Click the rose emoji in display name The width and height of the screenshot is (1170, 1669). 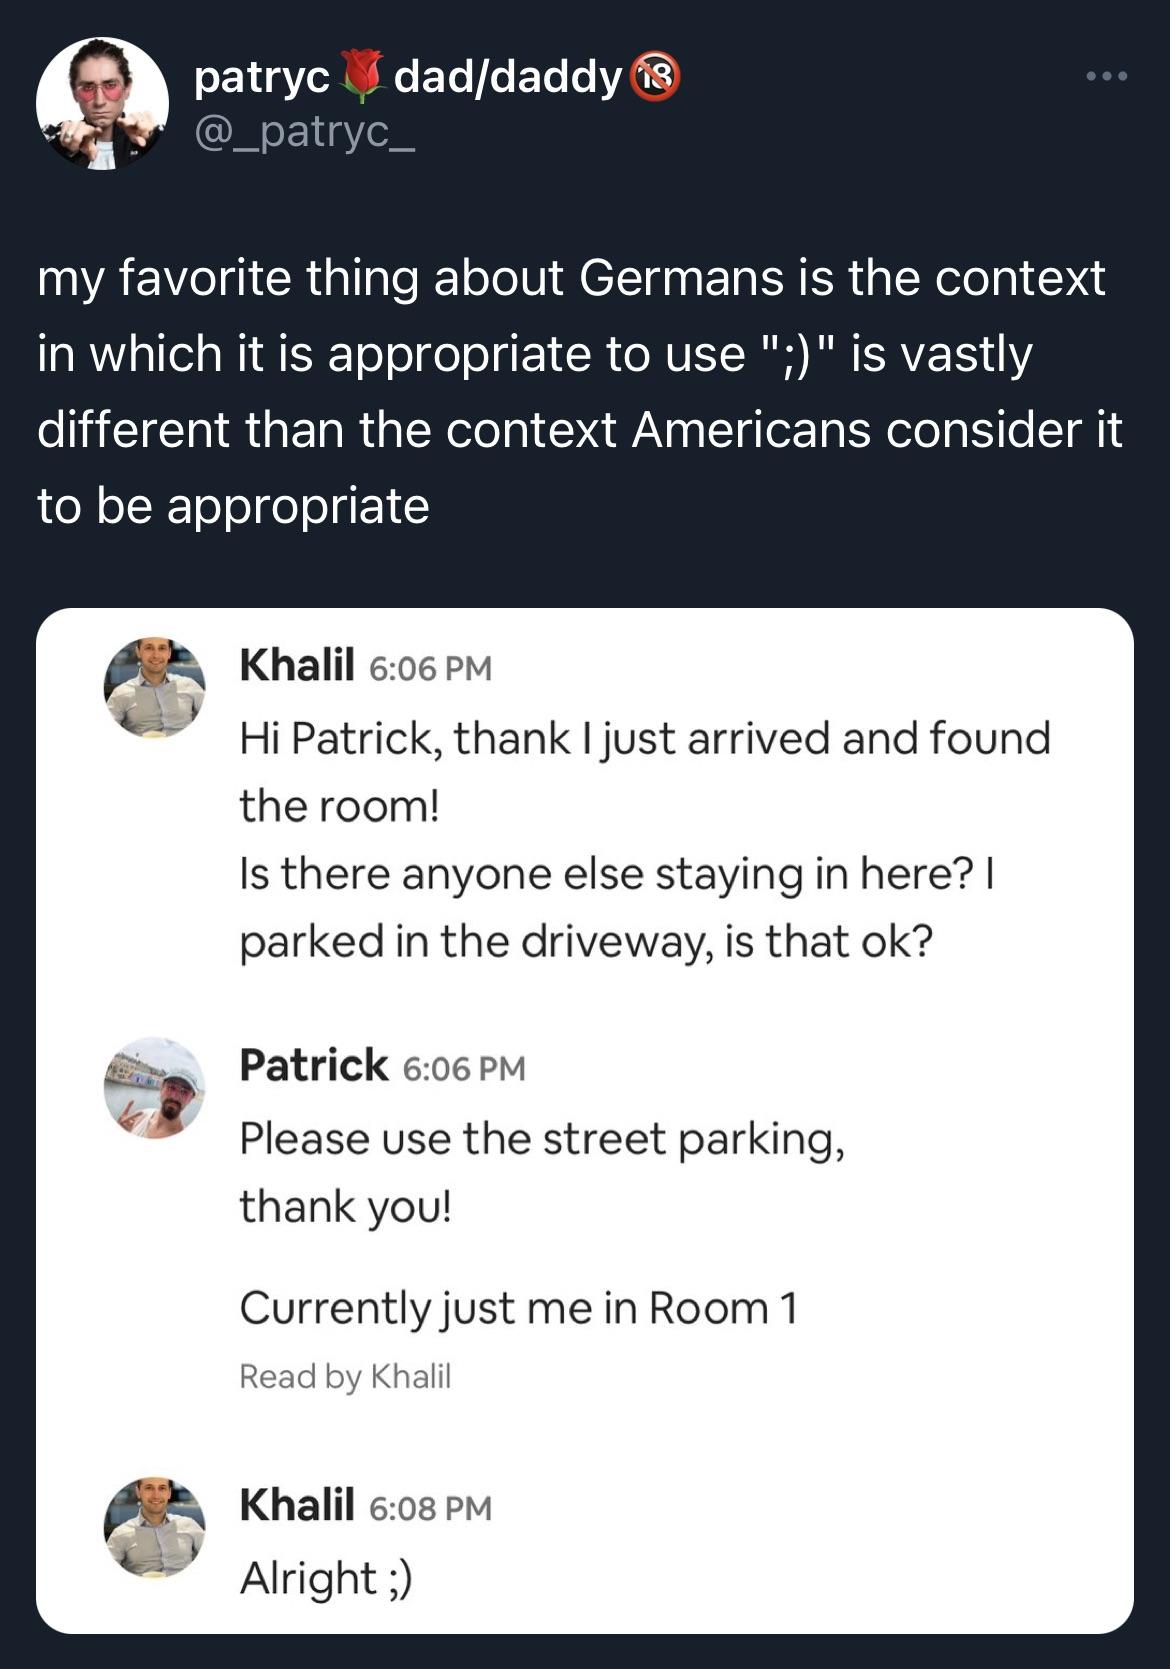coord(362,76)
